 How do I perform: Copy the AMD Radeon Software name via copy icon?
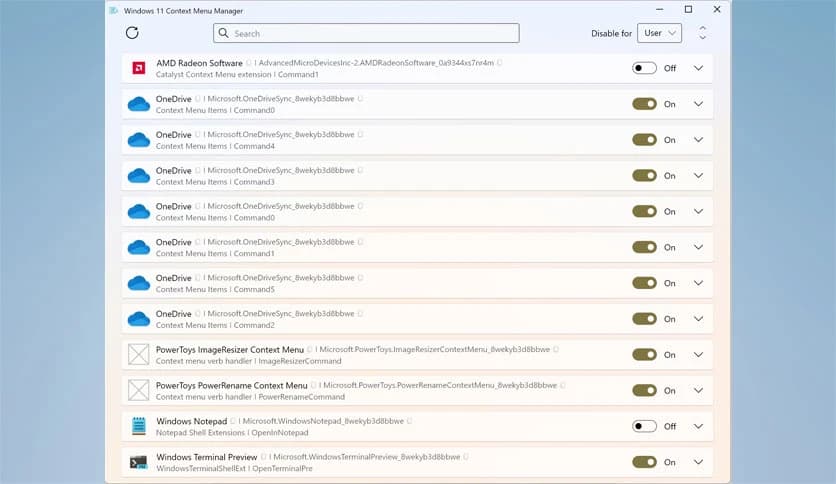pyautogui.click(x=248, y=63)
